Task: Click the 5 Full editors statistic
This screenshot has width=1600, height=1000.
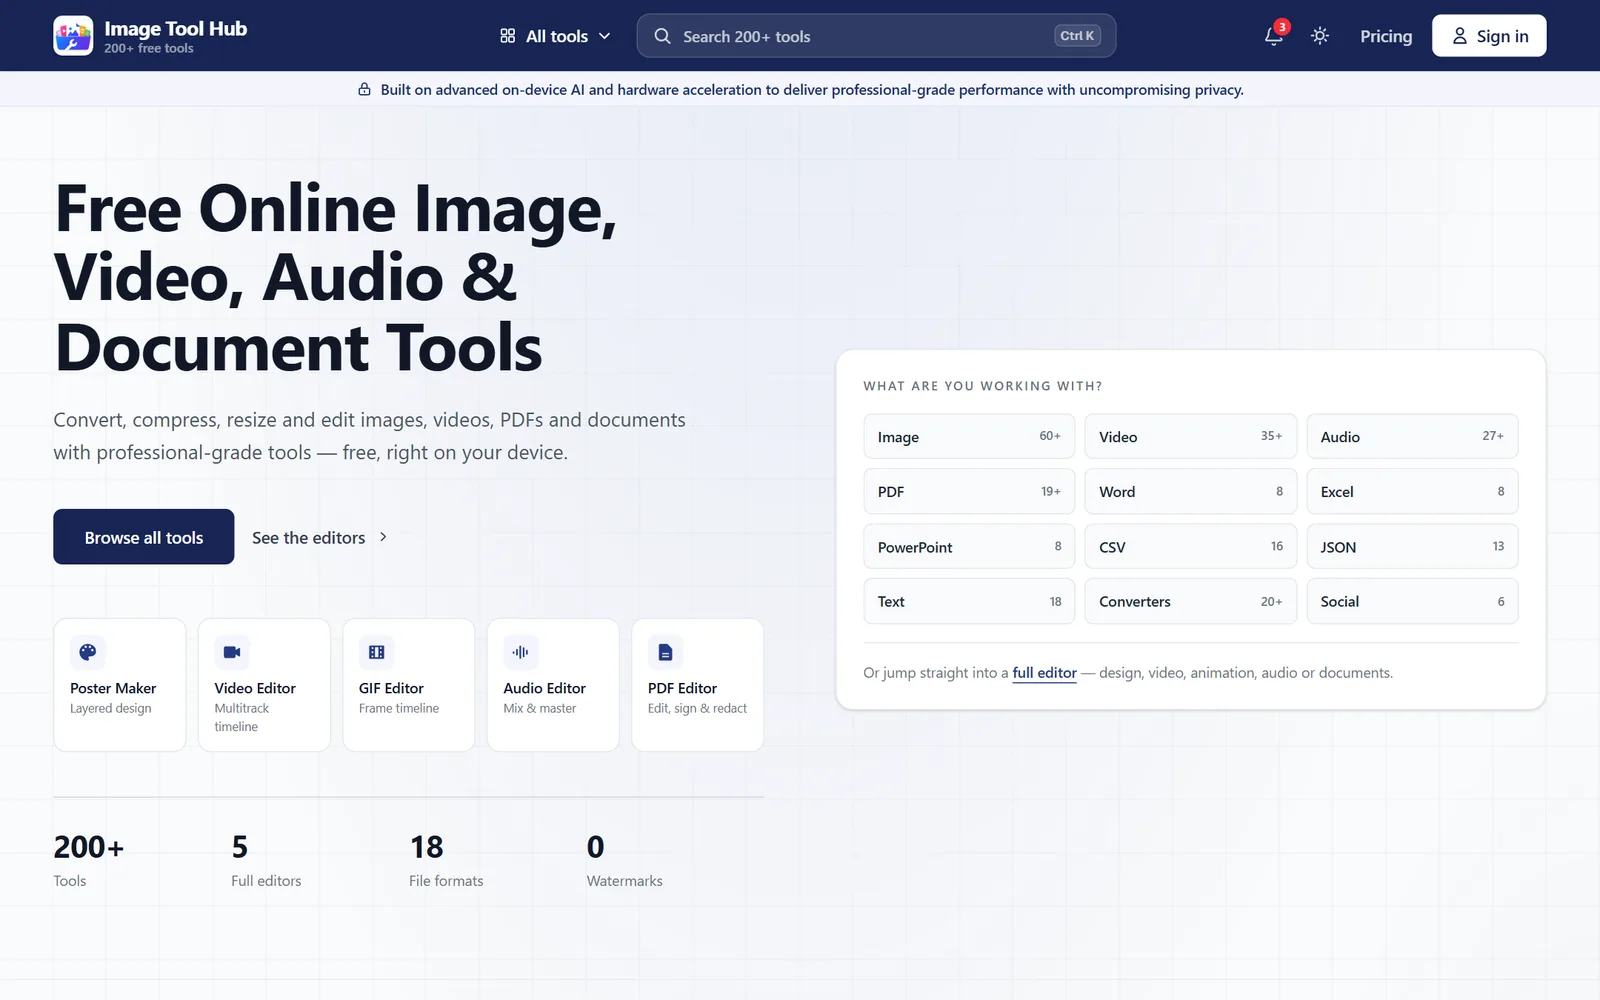Action: point(266,860)
